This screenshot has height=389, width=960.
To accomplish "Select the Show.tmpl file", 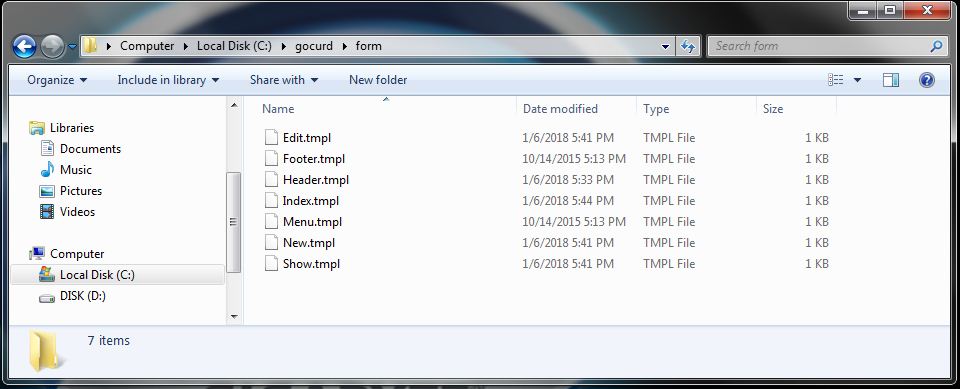I will (311, 263).
